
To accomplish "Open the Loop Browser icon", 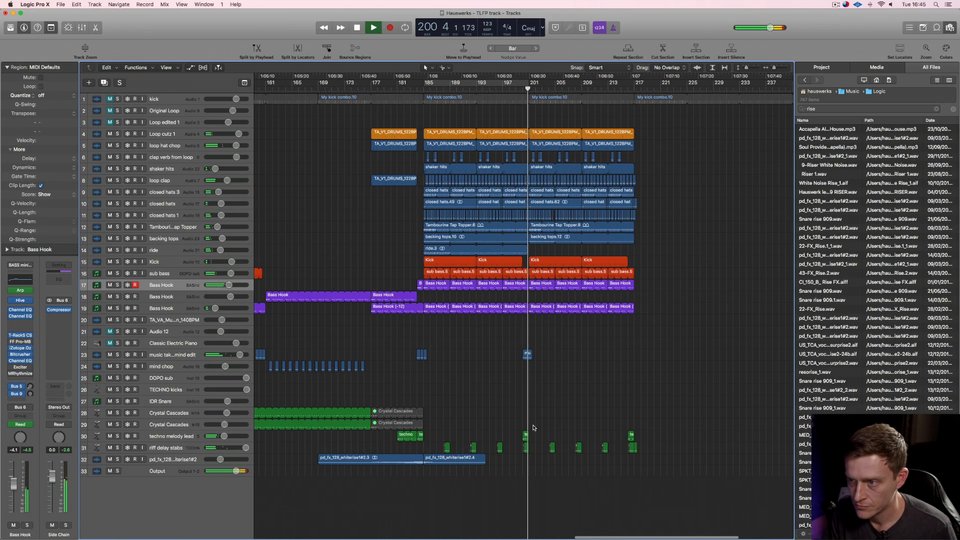I will coord(936,28).
